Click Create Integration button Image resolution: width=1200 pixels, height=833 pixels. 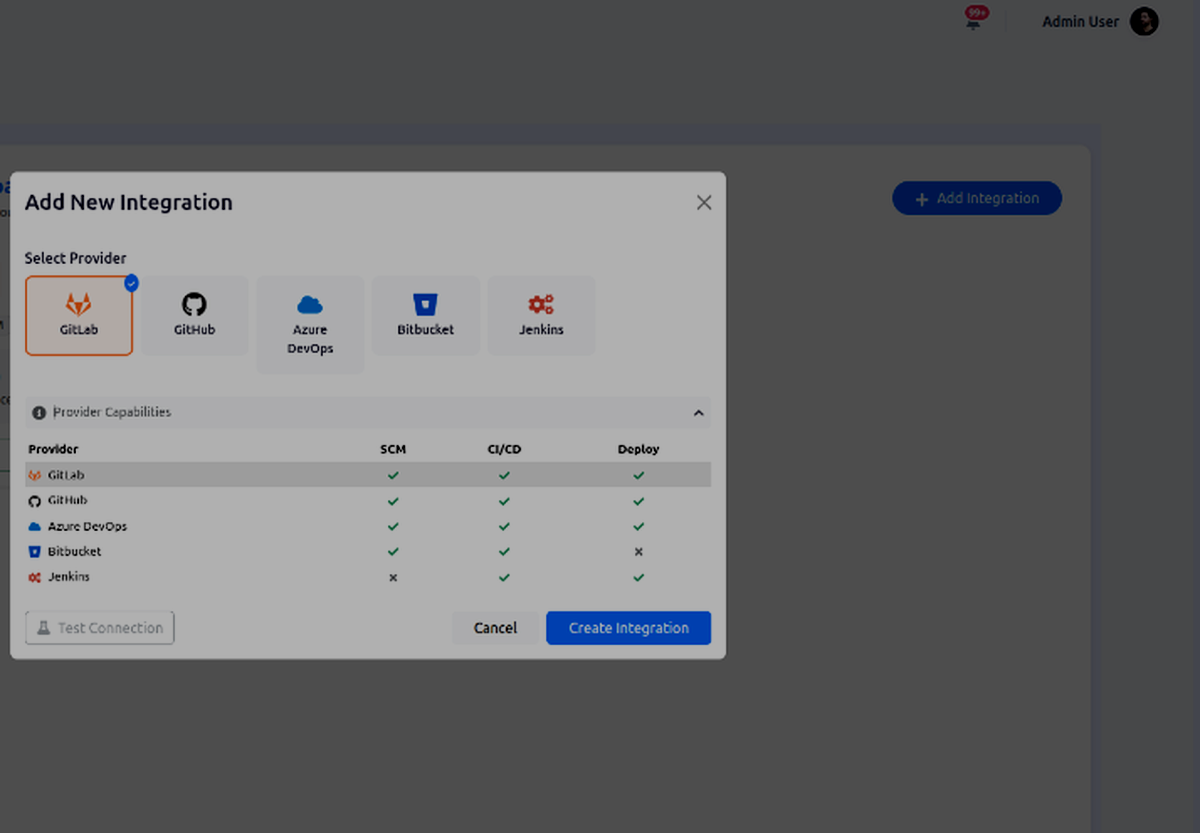[x=629, y=628]
